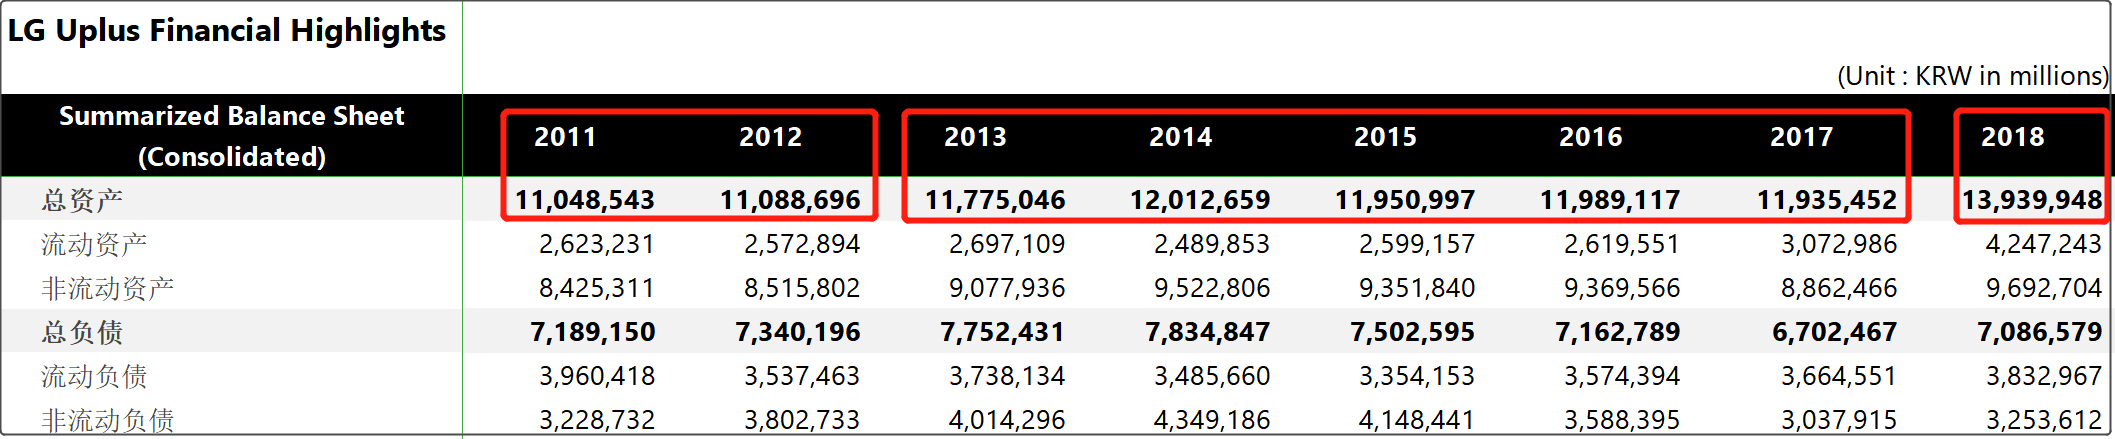
Task: Click total assets value 13,939,948
Action: 2032,200
